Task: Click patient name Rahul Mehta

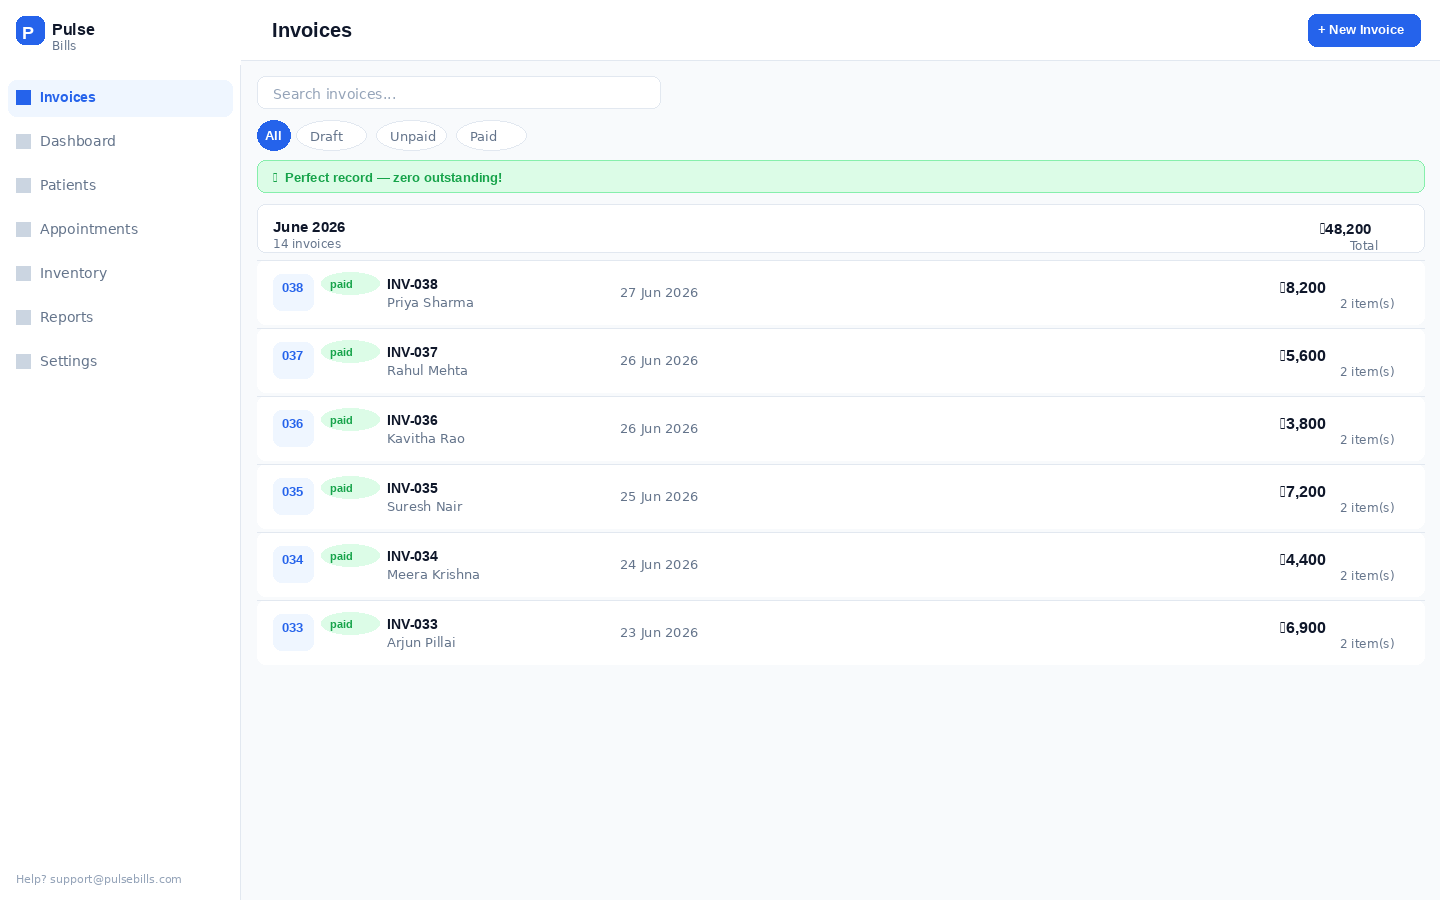Action: pos(427,371)
